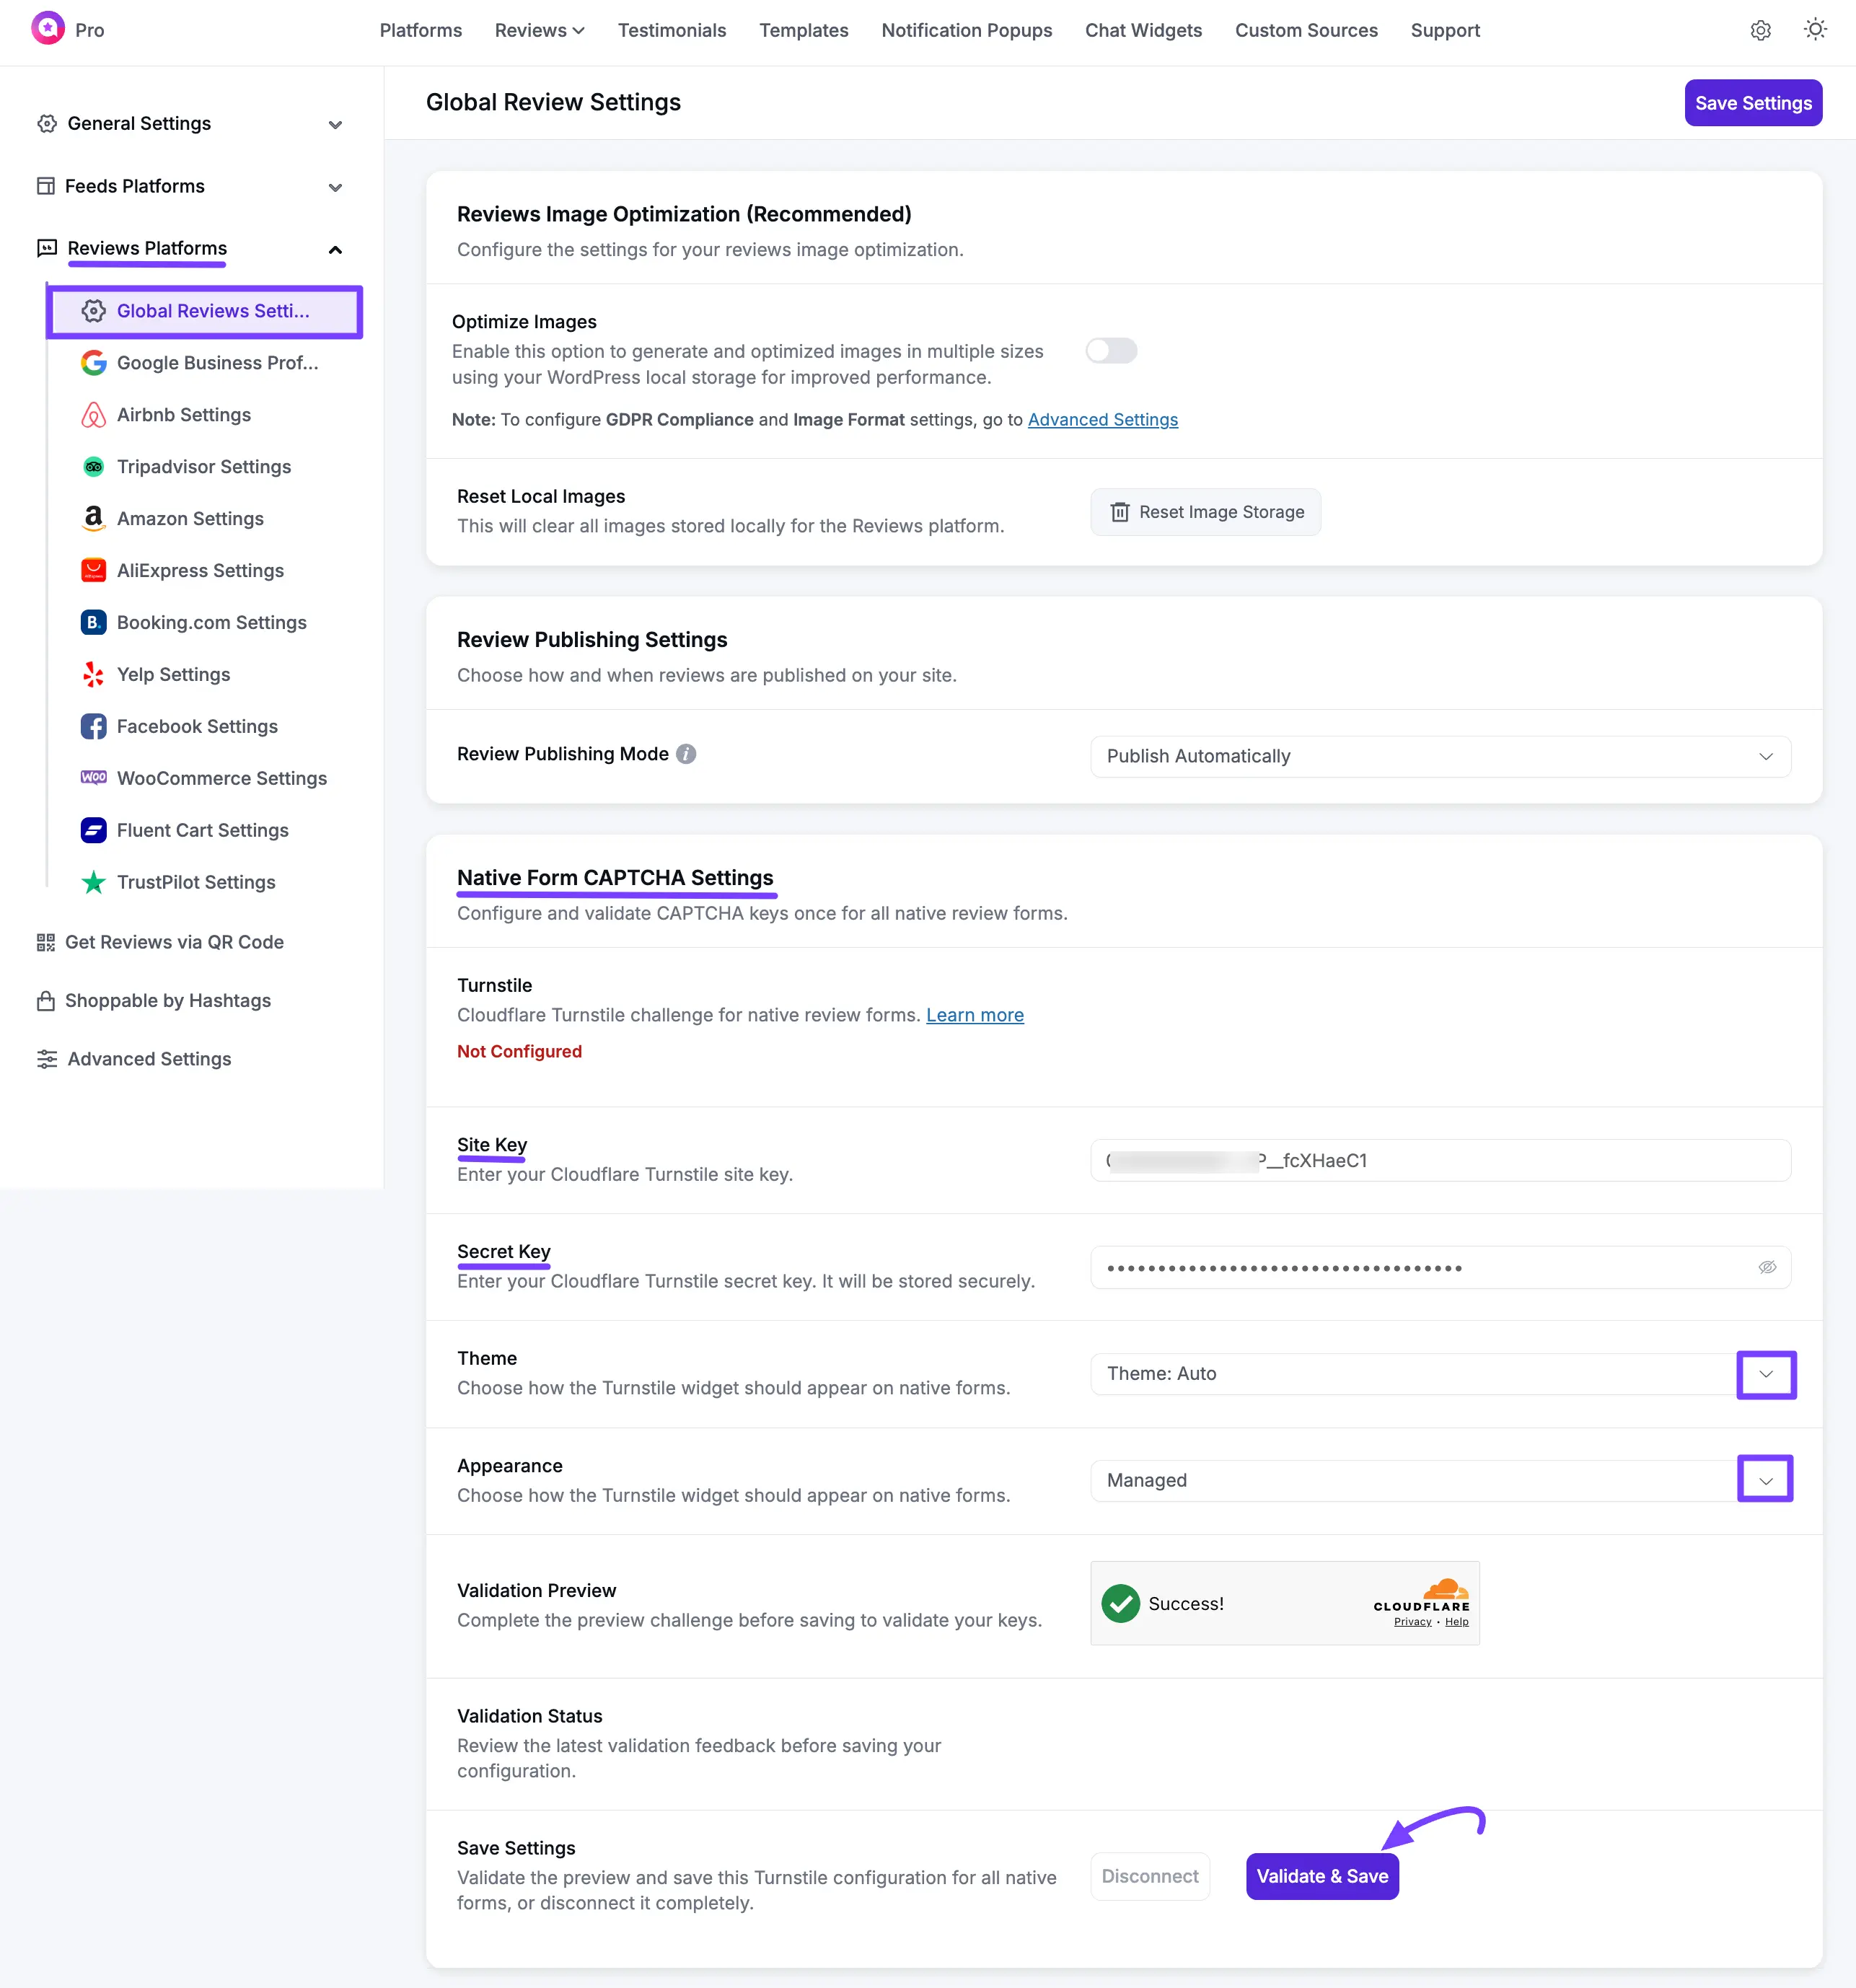Open the Learn more link for Turnstile
Viewport: 1856px width, 1988px height.
(x=975, y=1015)
